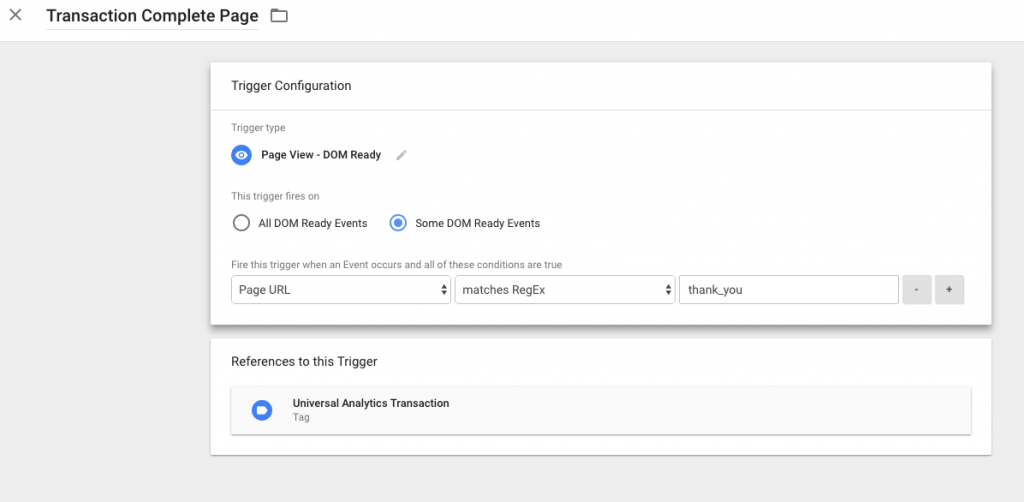Edit the trigger type with the pencil icon

click(402, 155)
